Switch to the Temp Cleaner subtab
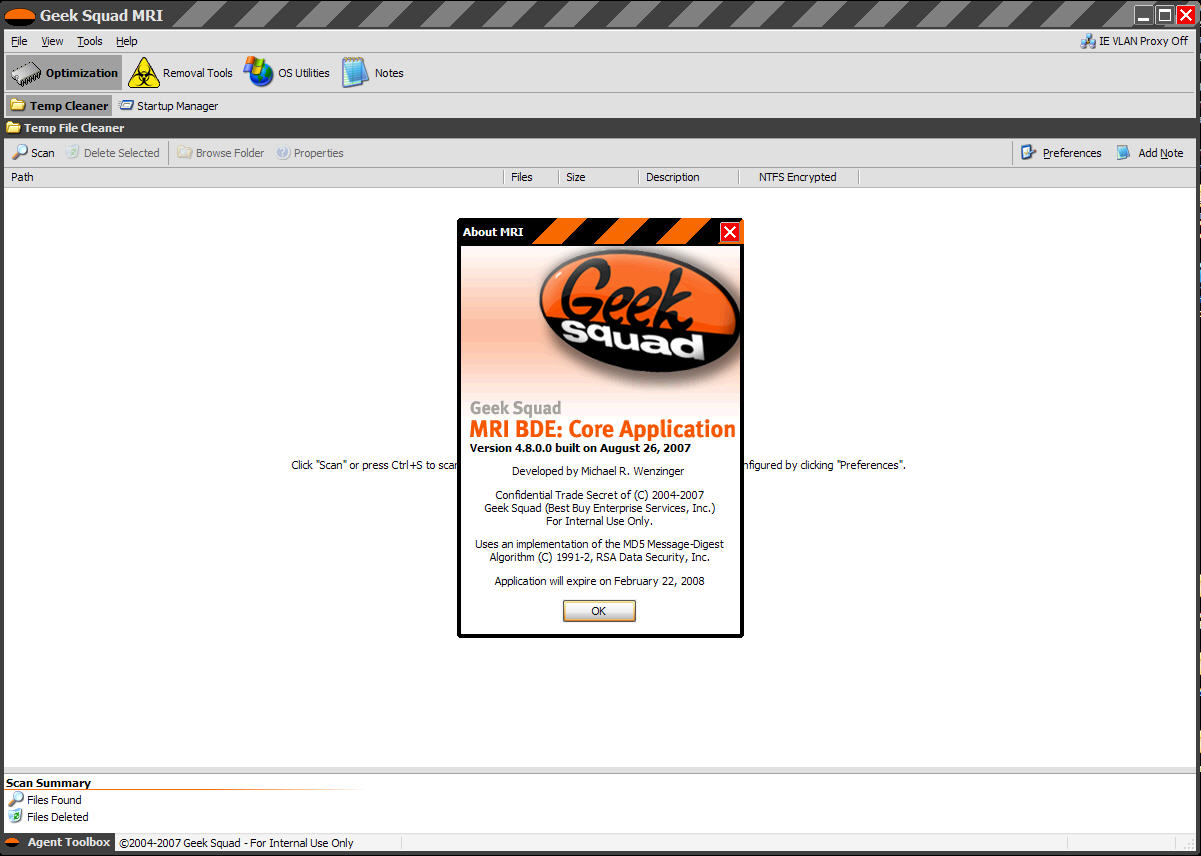Viewport: 1201px width, 856px height. point(58,106)
